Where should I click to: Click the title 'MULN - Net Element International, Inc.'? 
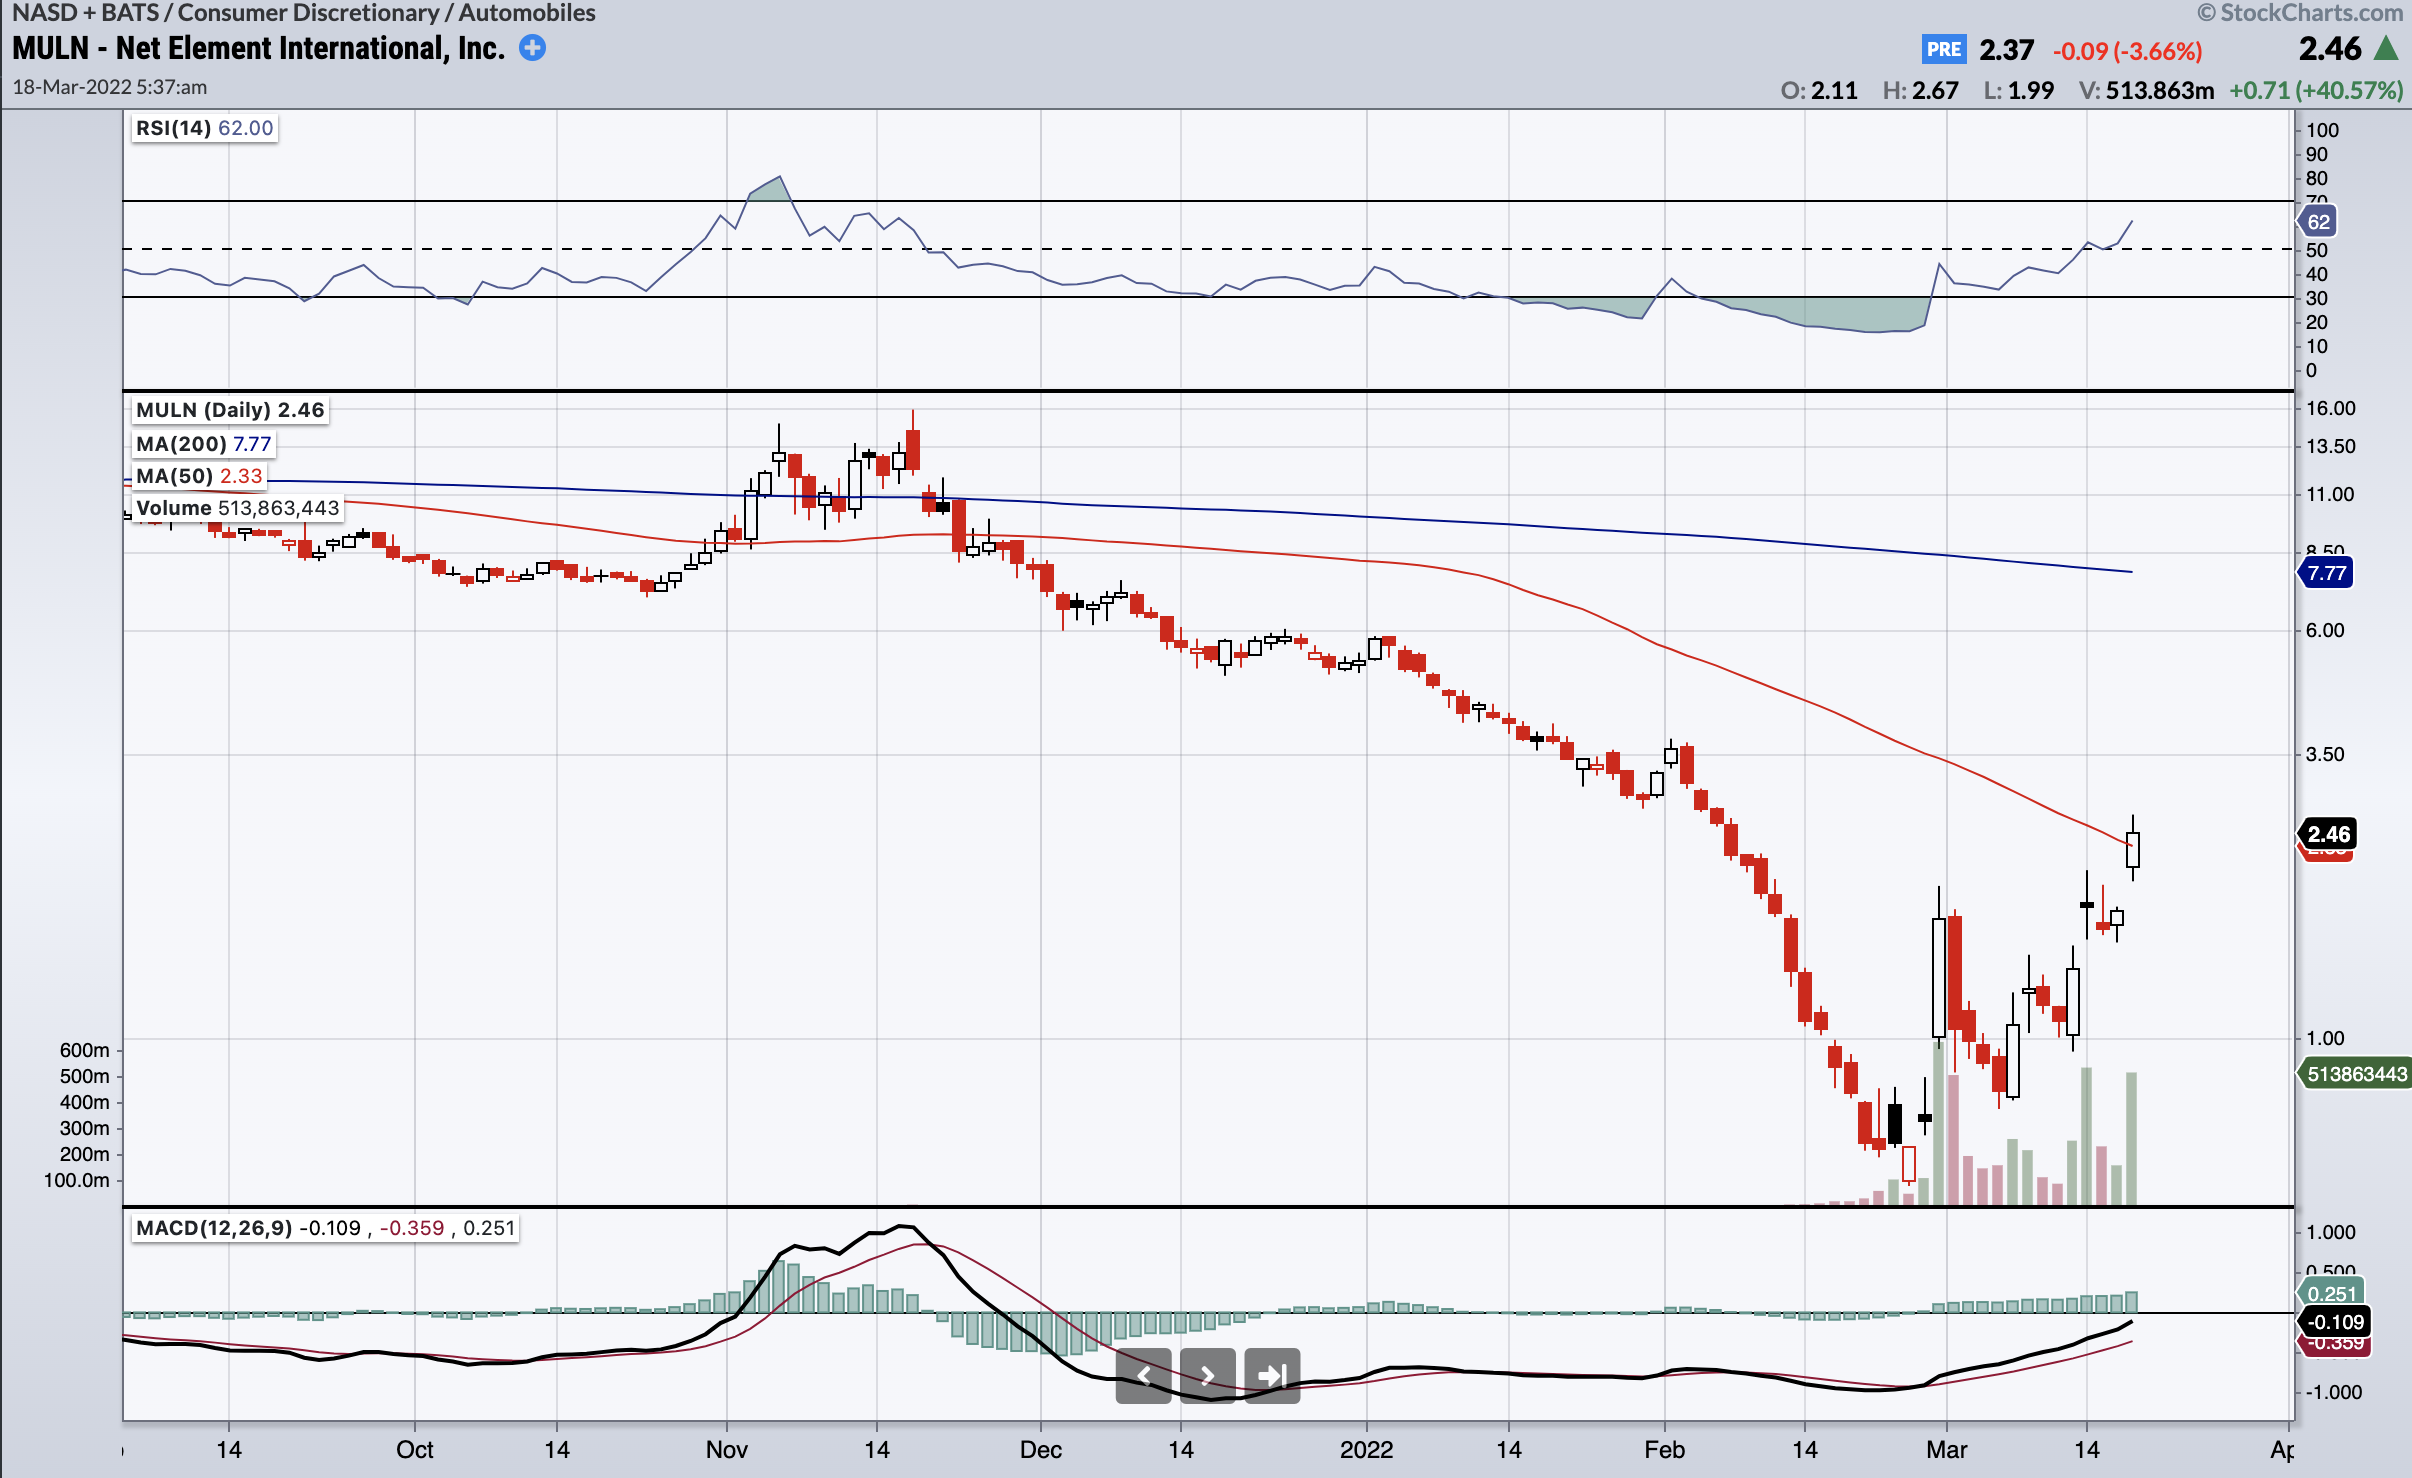(259, 48)
